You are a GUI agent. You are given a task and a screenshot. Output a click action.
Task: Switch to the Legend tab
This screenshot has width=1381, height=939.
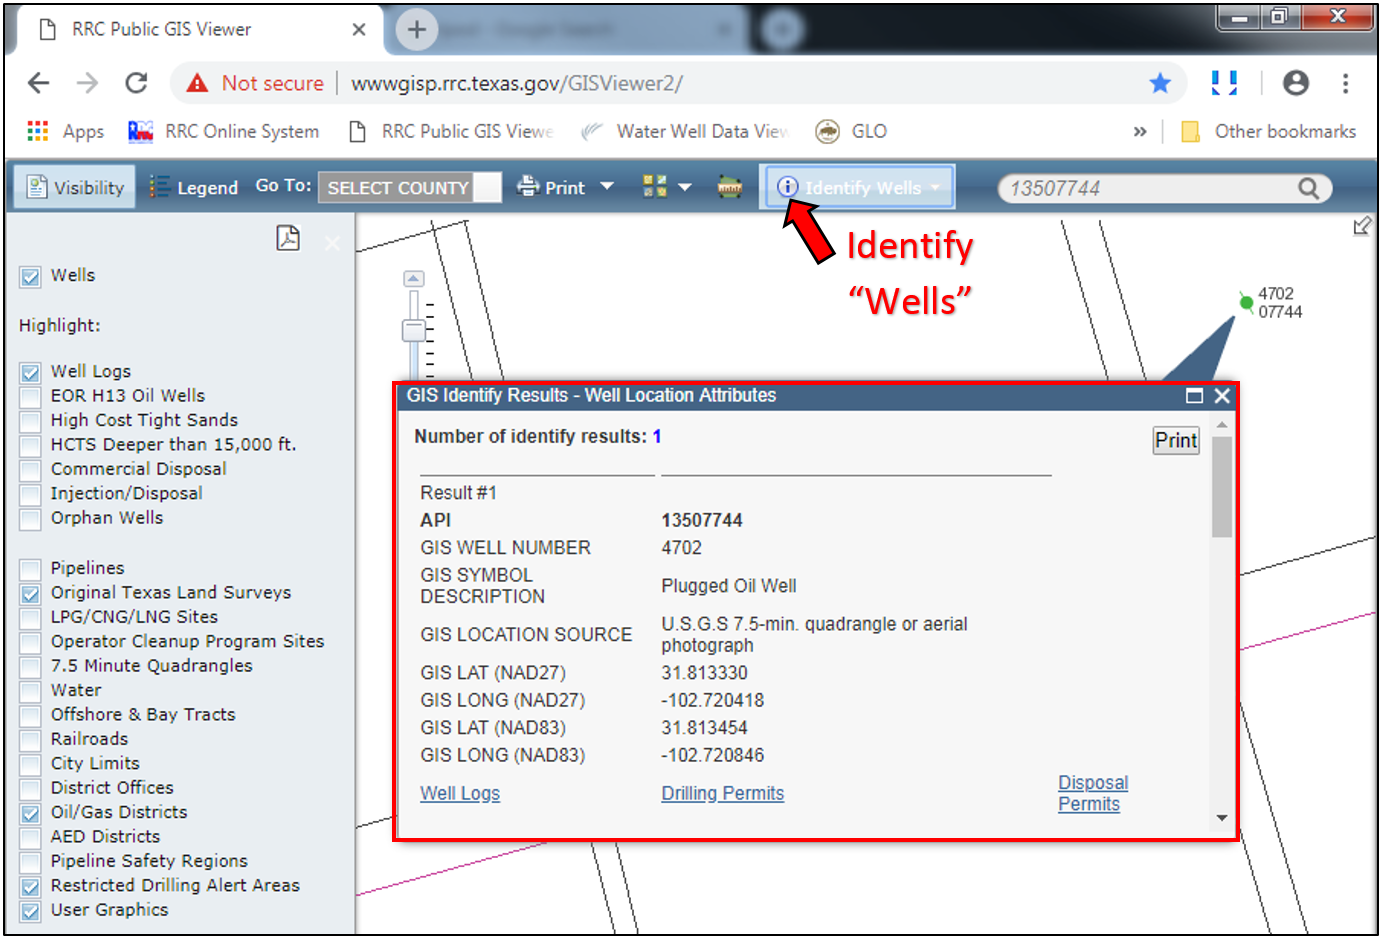(194, 187)
